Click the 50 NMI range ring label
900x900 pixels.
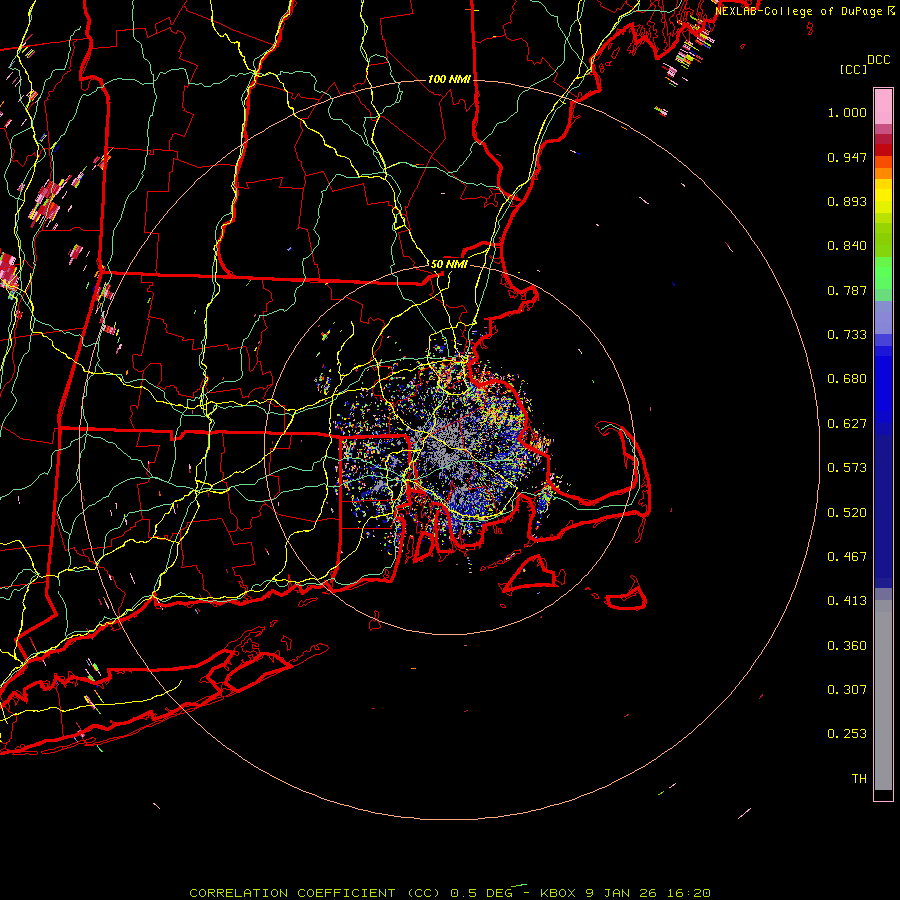449,264
